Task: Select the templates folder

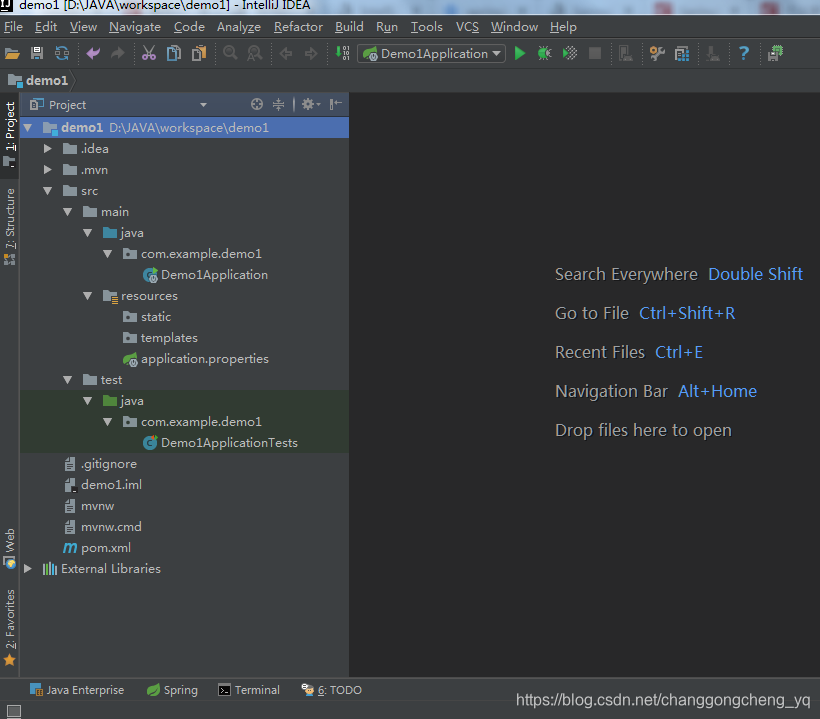Action: (169, 338)
